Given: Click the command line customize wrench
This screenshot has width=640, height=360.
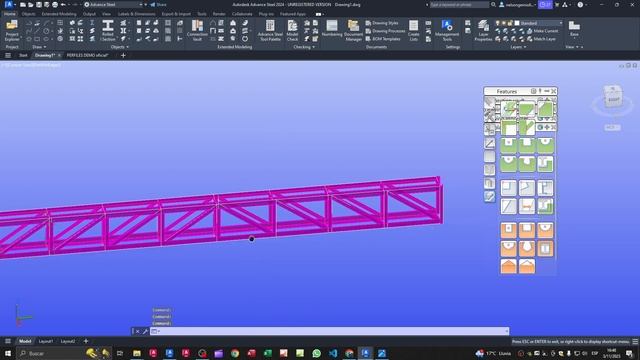Looking at the screenshot, I should click(144, 331).
